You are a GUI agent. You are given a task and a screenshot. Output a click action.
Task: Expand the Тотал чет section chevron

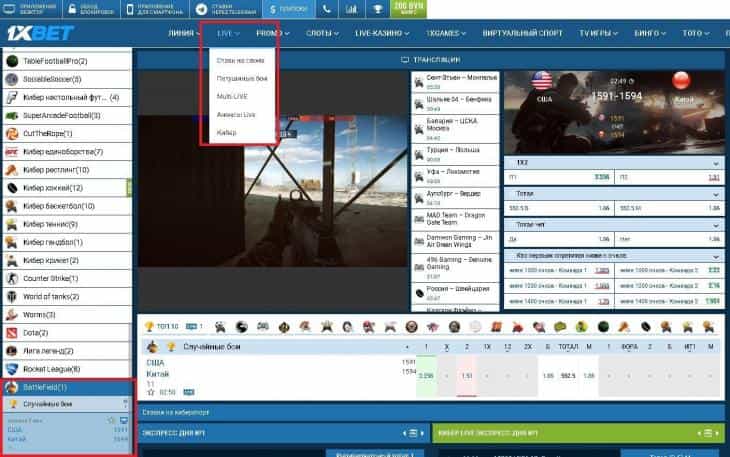(x=715, y=225)
